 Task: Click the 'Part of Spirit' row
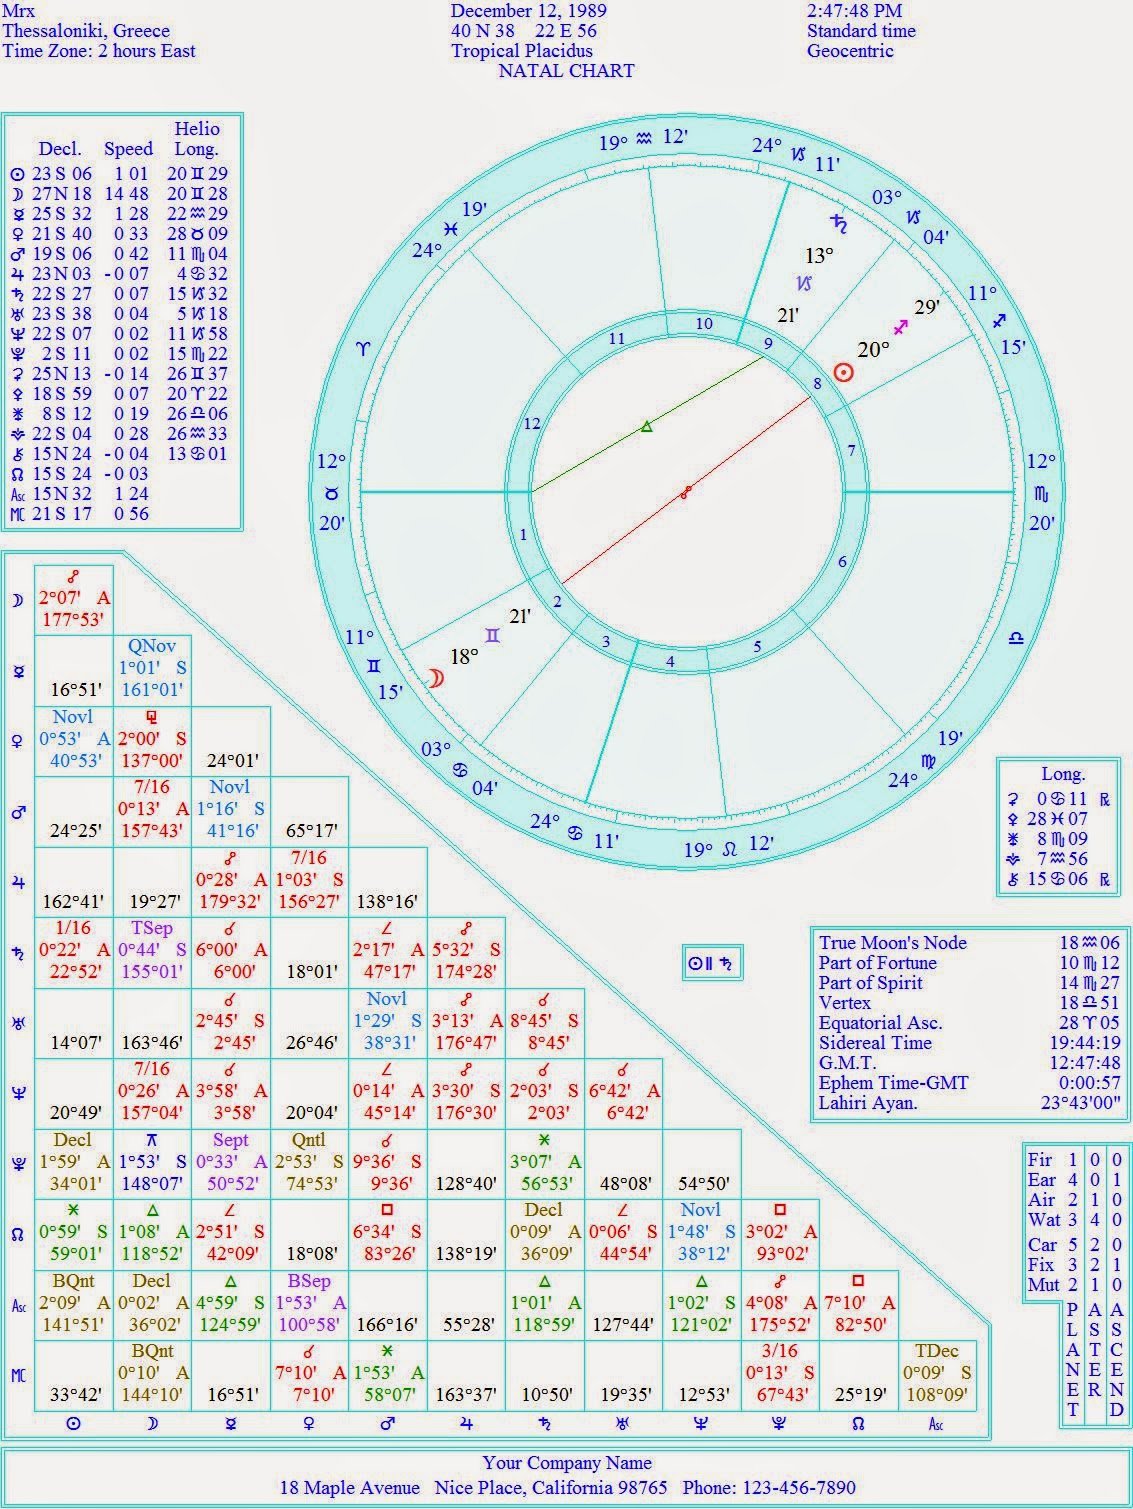point(969,983)
